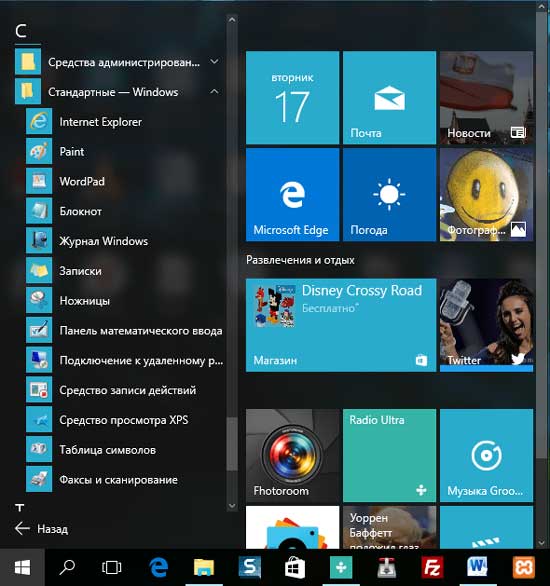Click the Windows Start button

click(x=22, y=567)
